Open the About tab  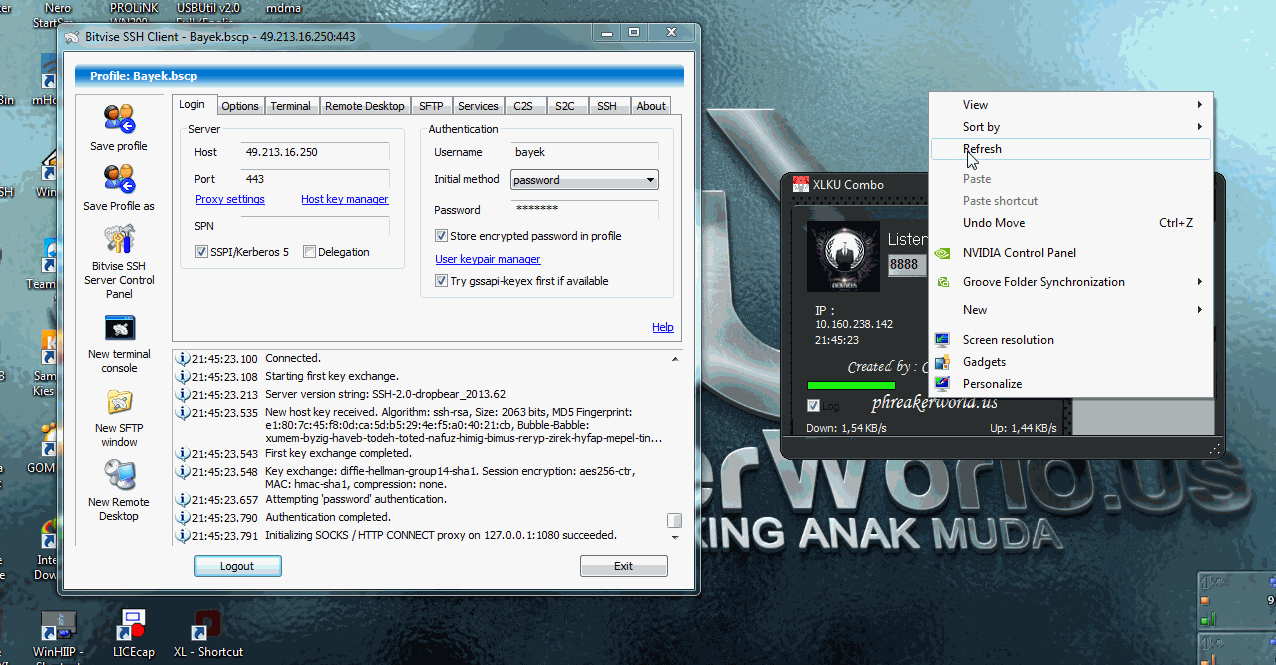coord(651,106)
